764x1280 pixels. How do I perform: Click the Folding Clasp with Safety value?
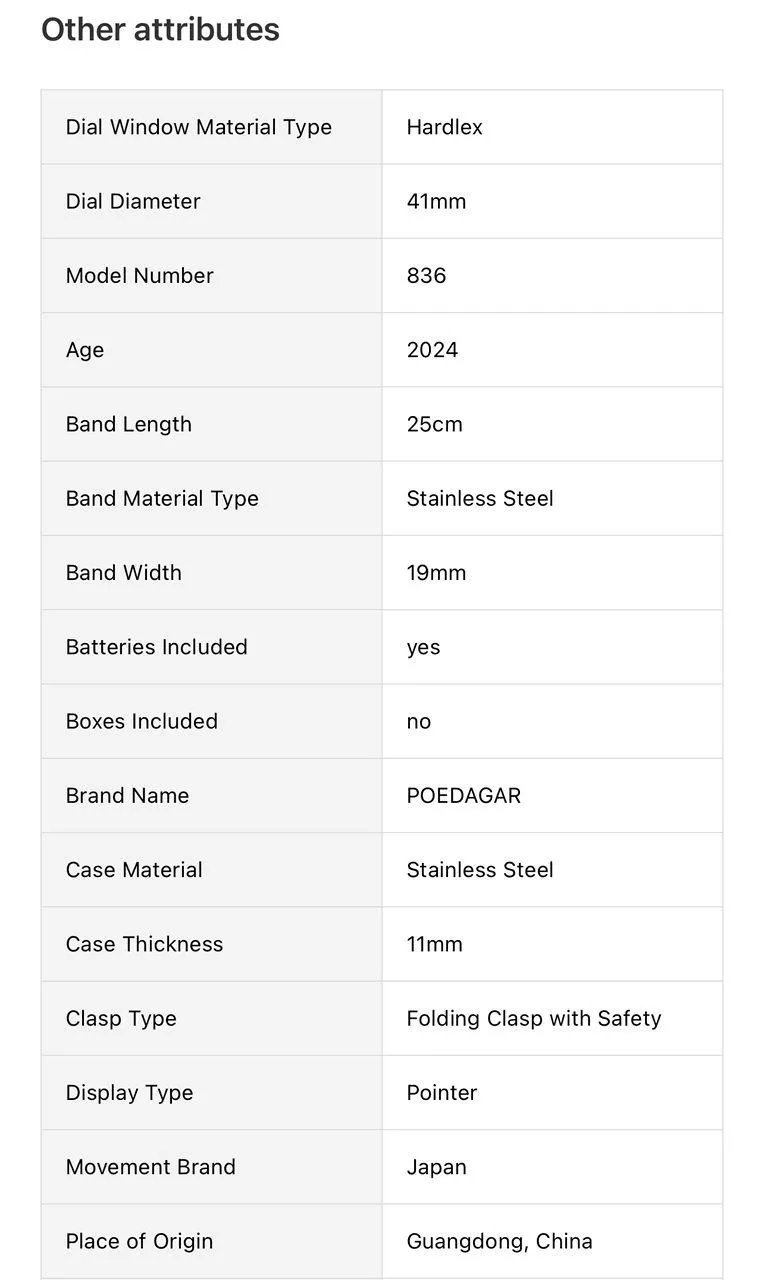point(533,1018)
